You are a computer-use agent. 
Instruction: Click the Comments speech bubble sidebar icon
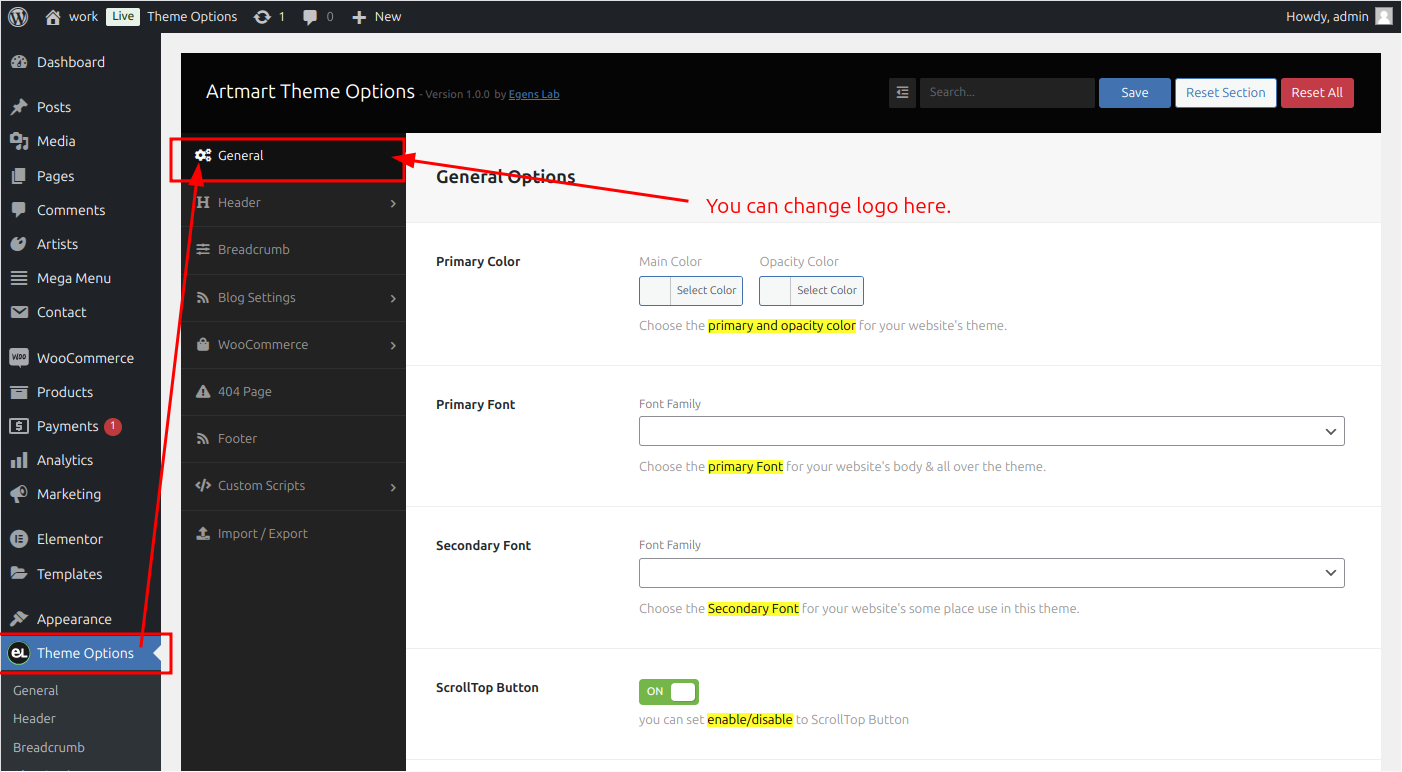(x=18, y=210)
